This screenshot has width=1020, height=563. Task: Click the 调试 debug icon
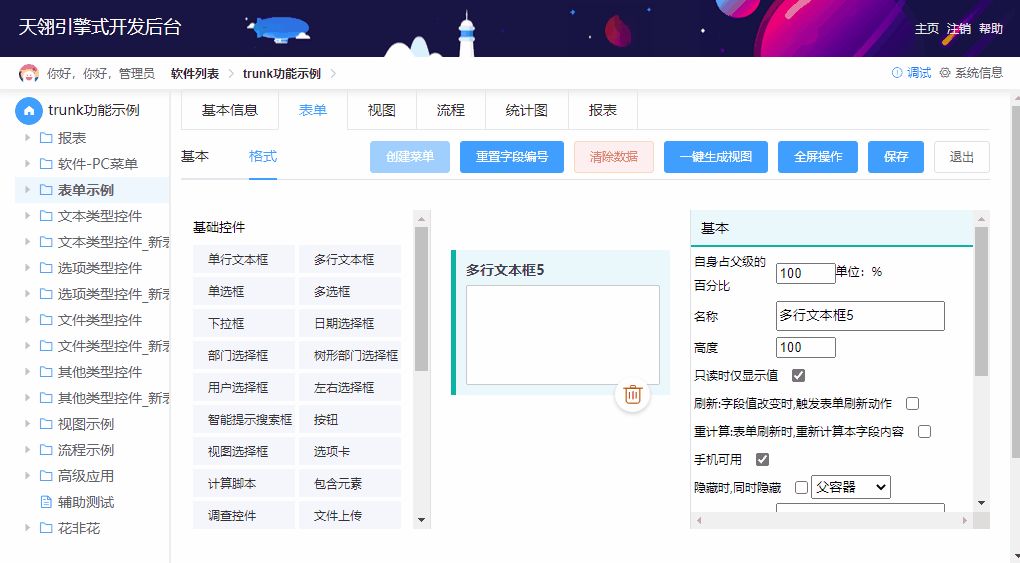point(897,73)
